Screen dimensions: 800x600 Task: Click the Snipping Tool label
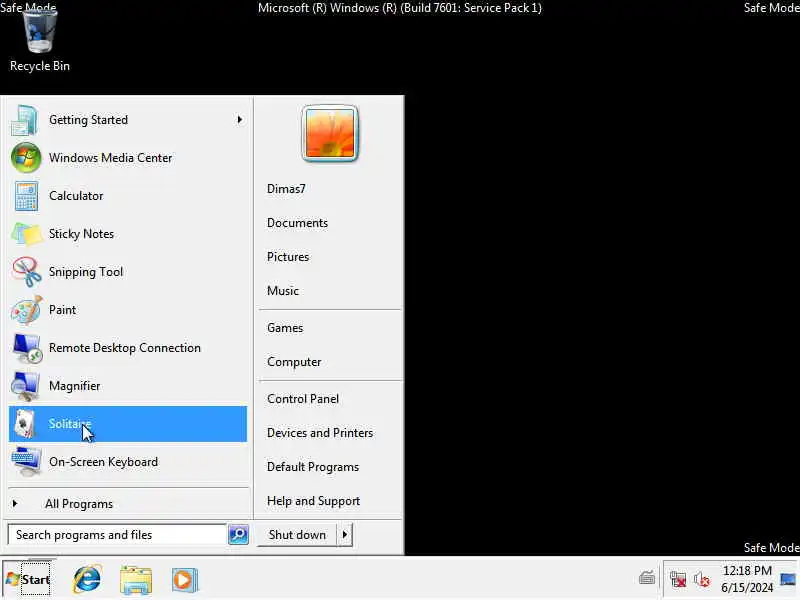click(86, 272)
